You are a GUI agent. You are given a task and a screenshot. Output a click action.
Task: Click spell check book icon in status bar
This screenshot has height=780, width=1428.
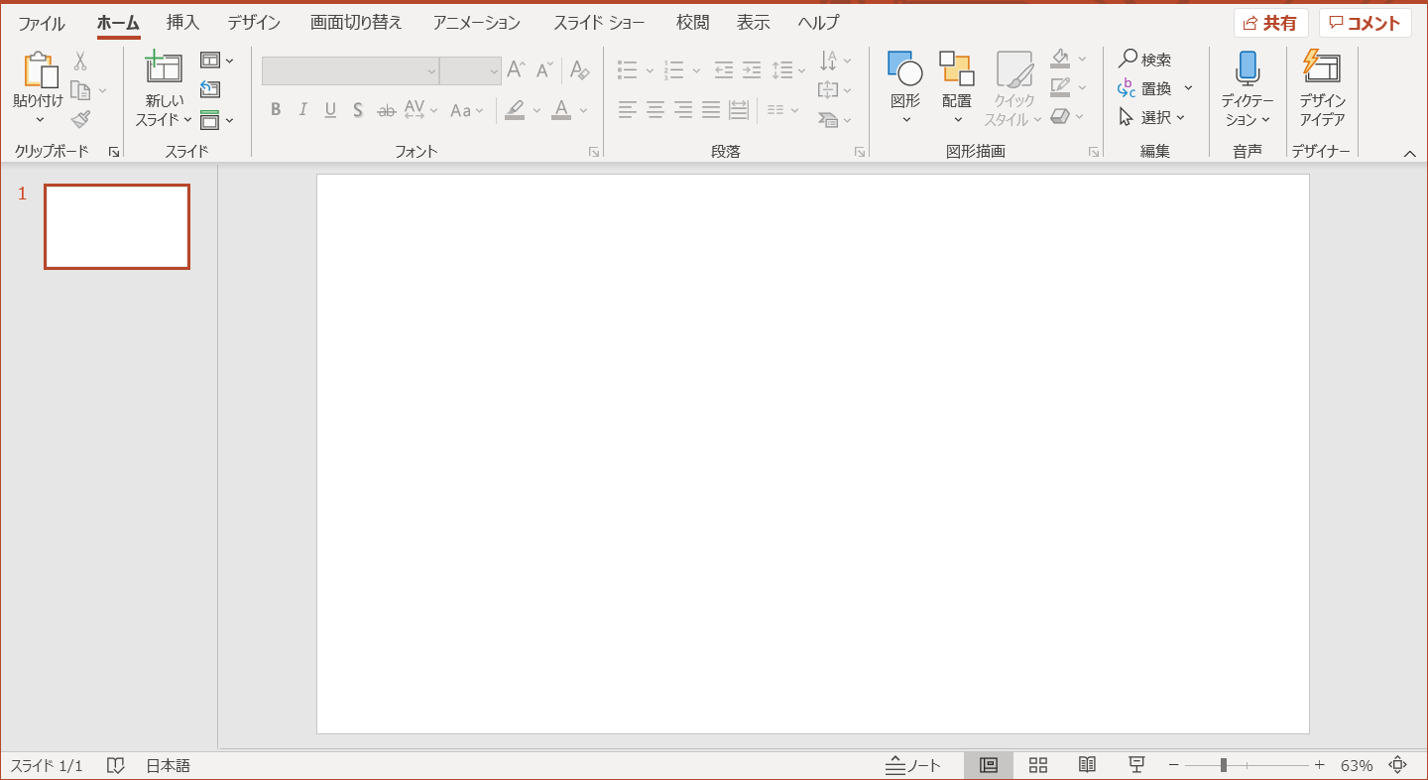pos(116,765)
